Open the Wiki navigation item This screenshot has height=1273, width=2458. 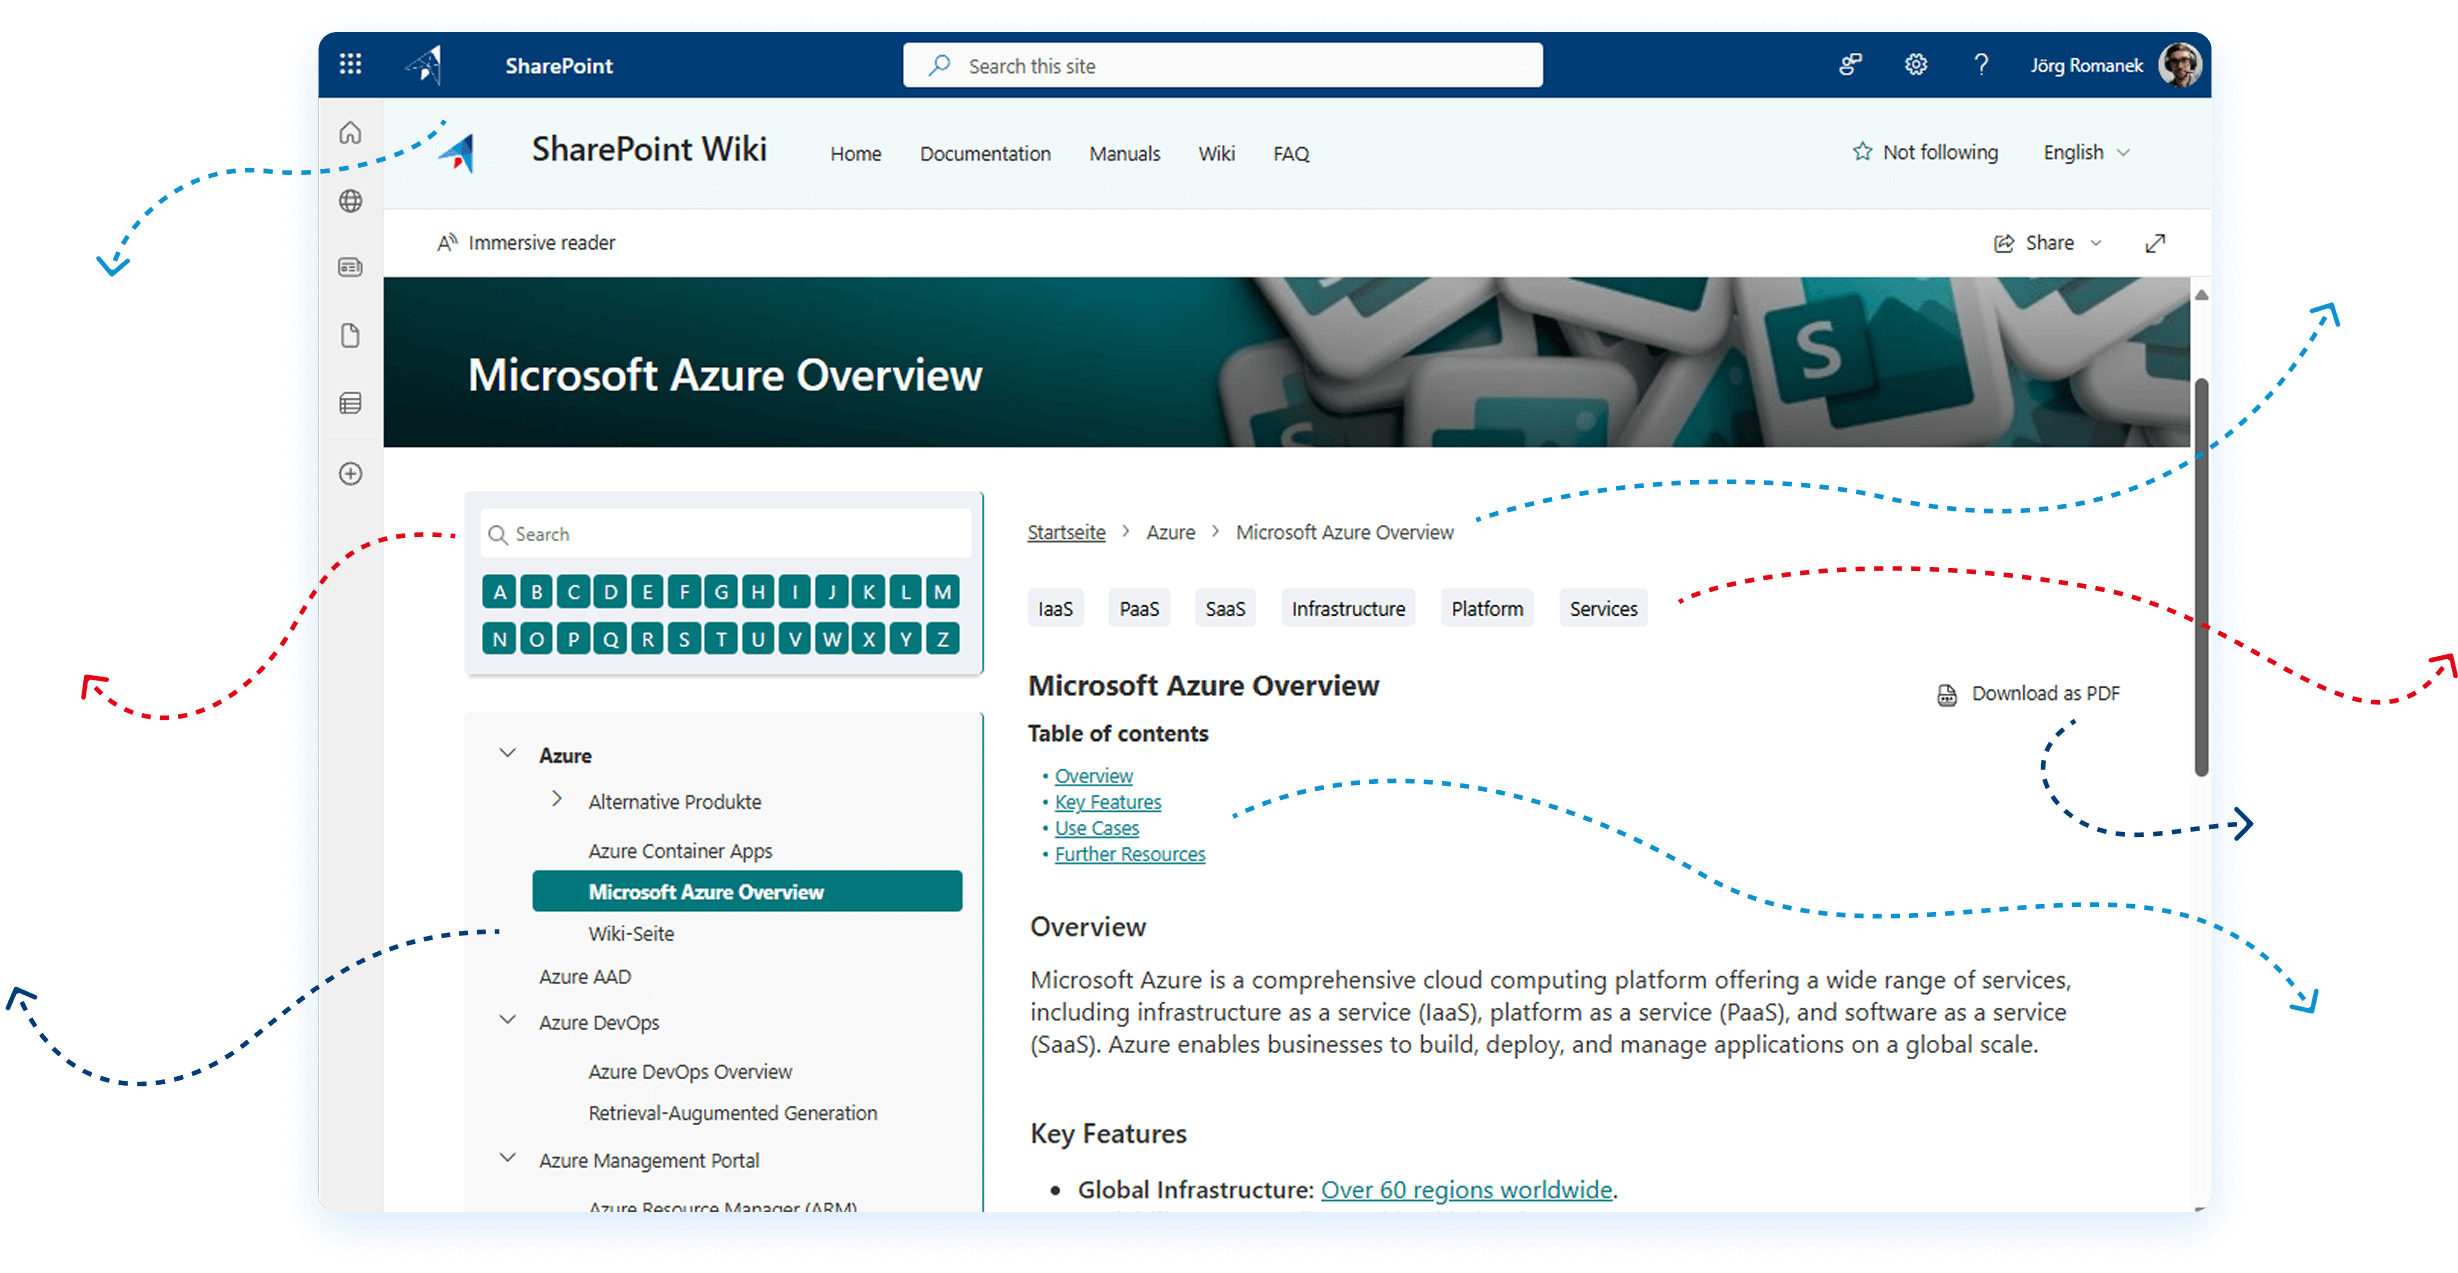point(1217,154)
